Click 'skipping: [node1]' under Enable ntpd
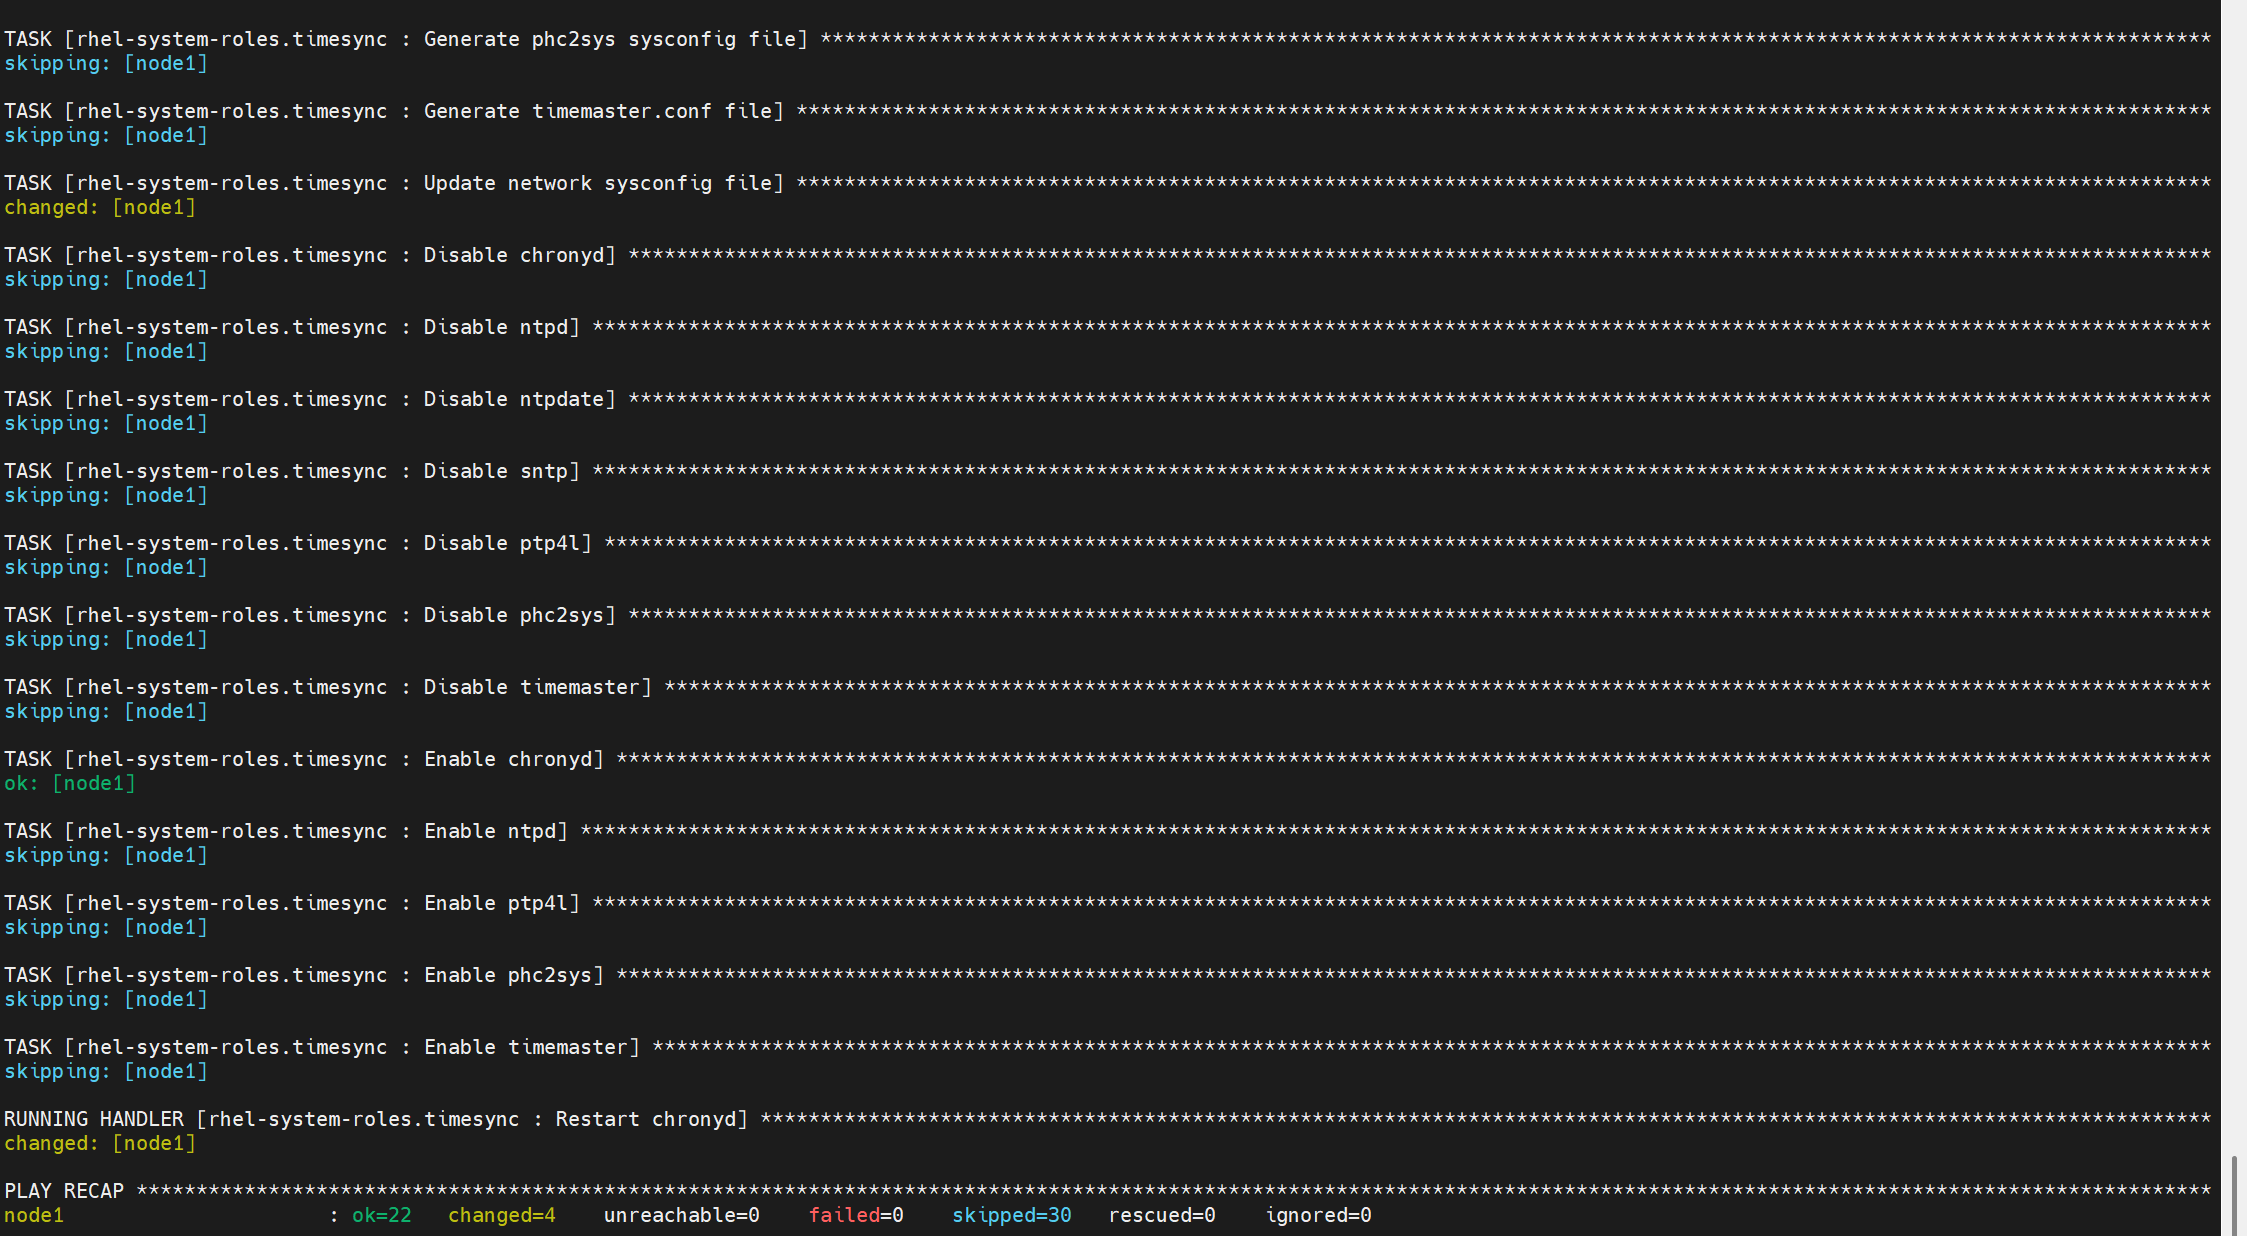Image resolution: width=2247 pixels, height=1236 pixels. tap(106, 855)
